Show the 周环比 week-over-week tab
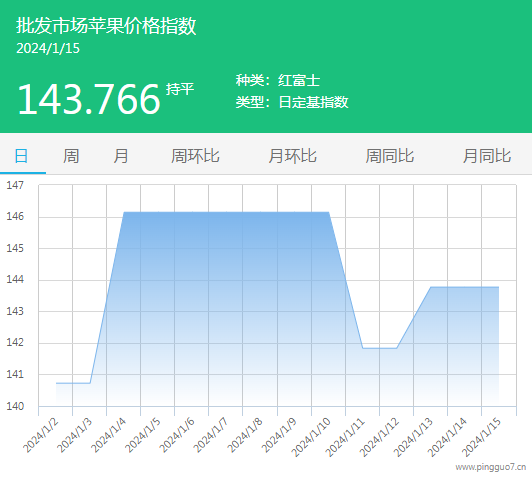This screenshot has width=532, height=477. [x=195, y=156]
